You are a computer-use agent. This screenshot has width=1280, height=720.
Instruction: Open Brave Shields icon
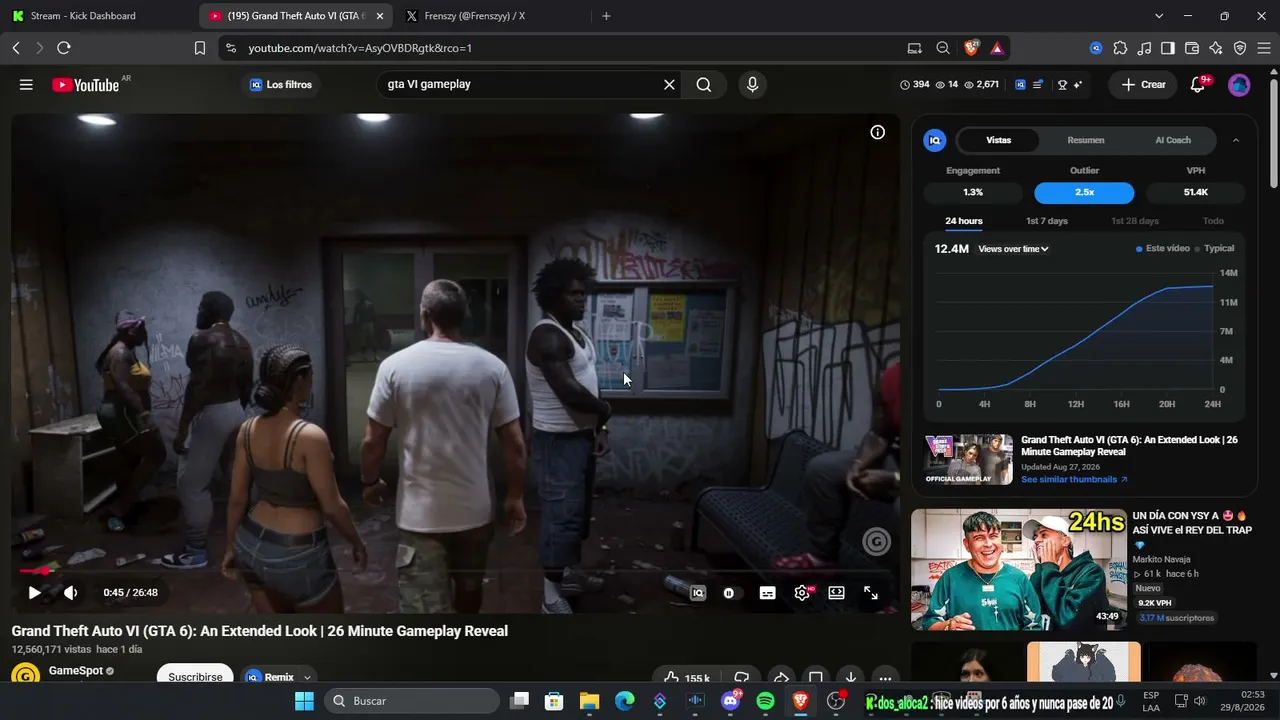(x=971, y=48)
